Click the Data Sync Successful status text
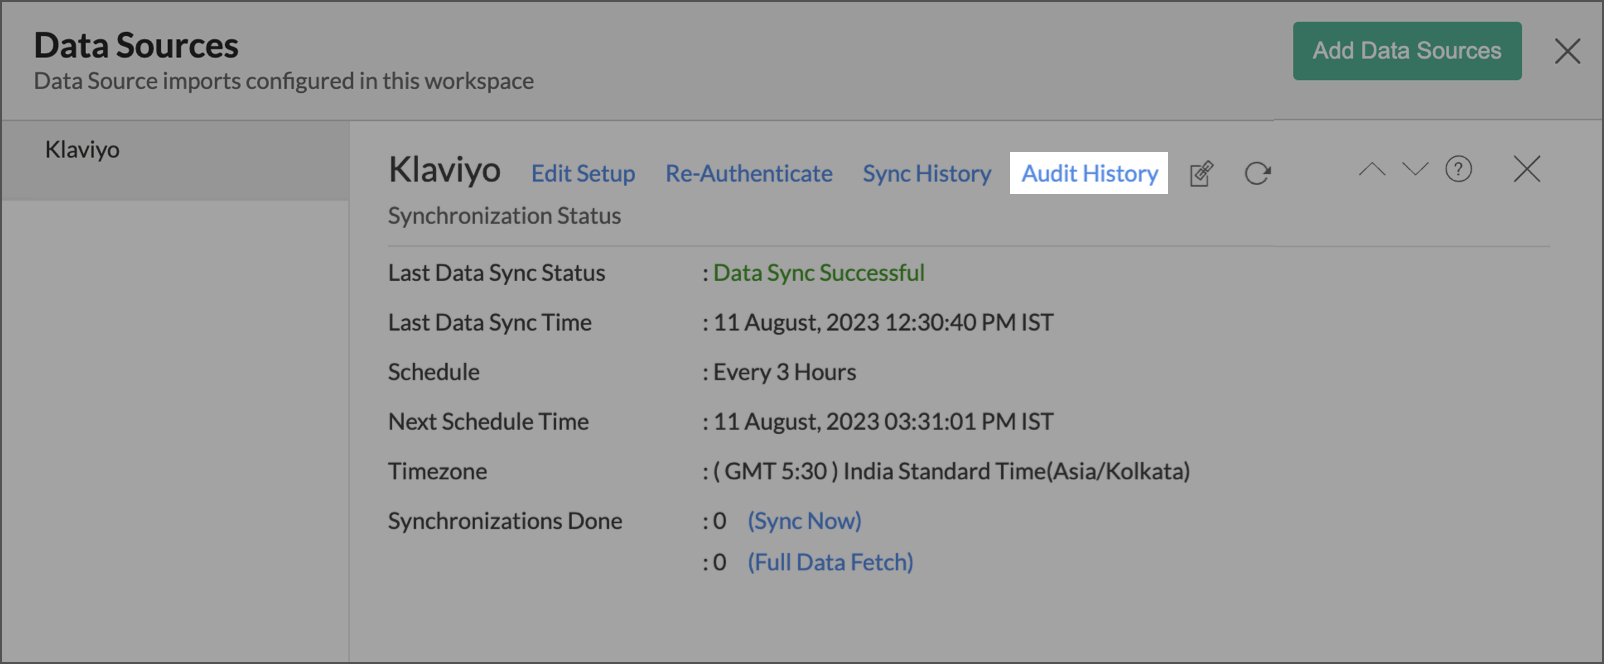Screen dimensions: 1604x664 (x=819, y=273)
